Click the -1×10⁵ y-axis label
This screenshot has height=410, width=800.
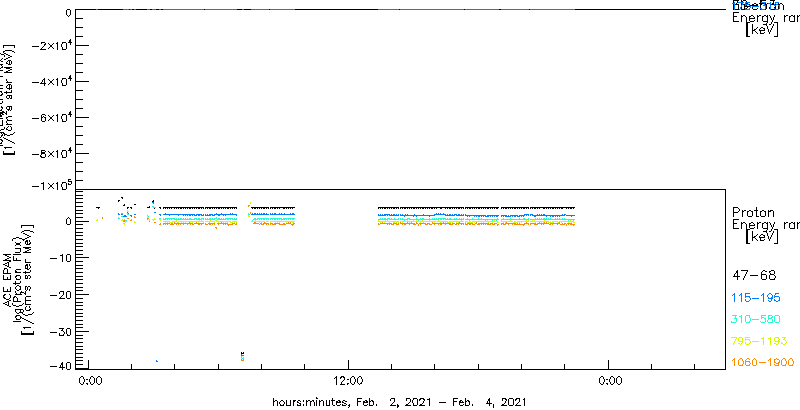(x=52, y=184)
